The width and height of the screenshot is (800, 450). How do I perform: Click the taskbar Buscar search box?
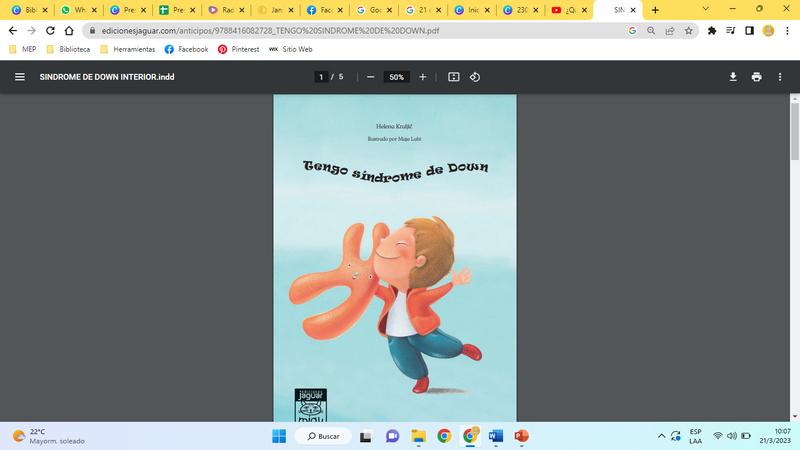323,436
